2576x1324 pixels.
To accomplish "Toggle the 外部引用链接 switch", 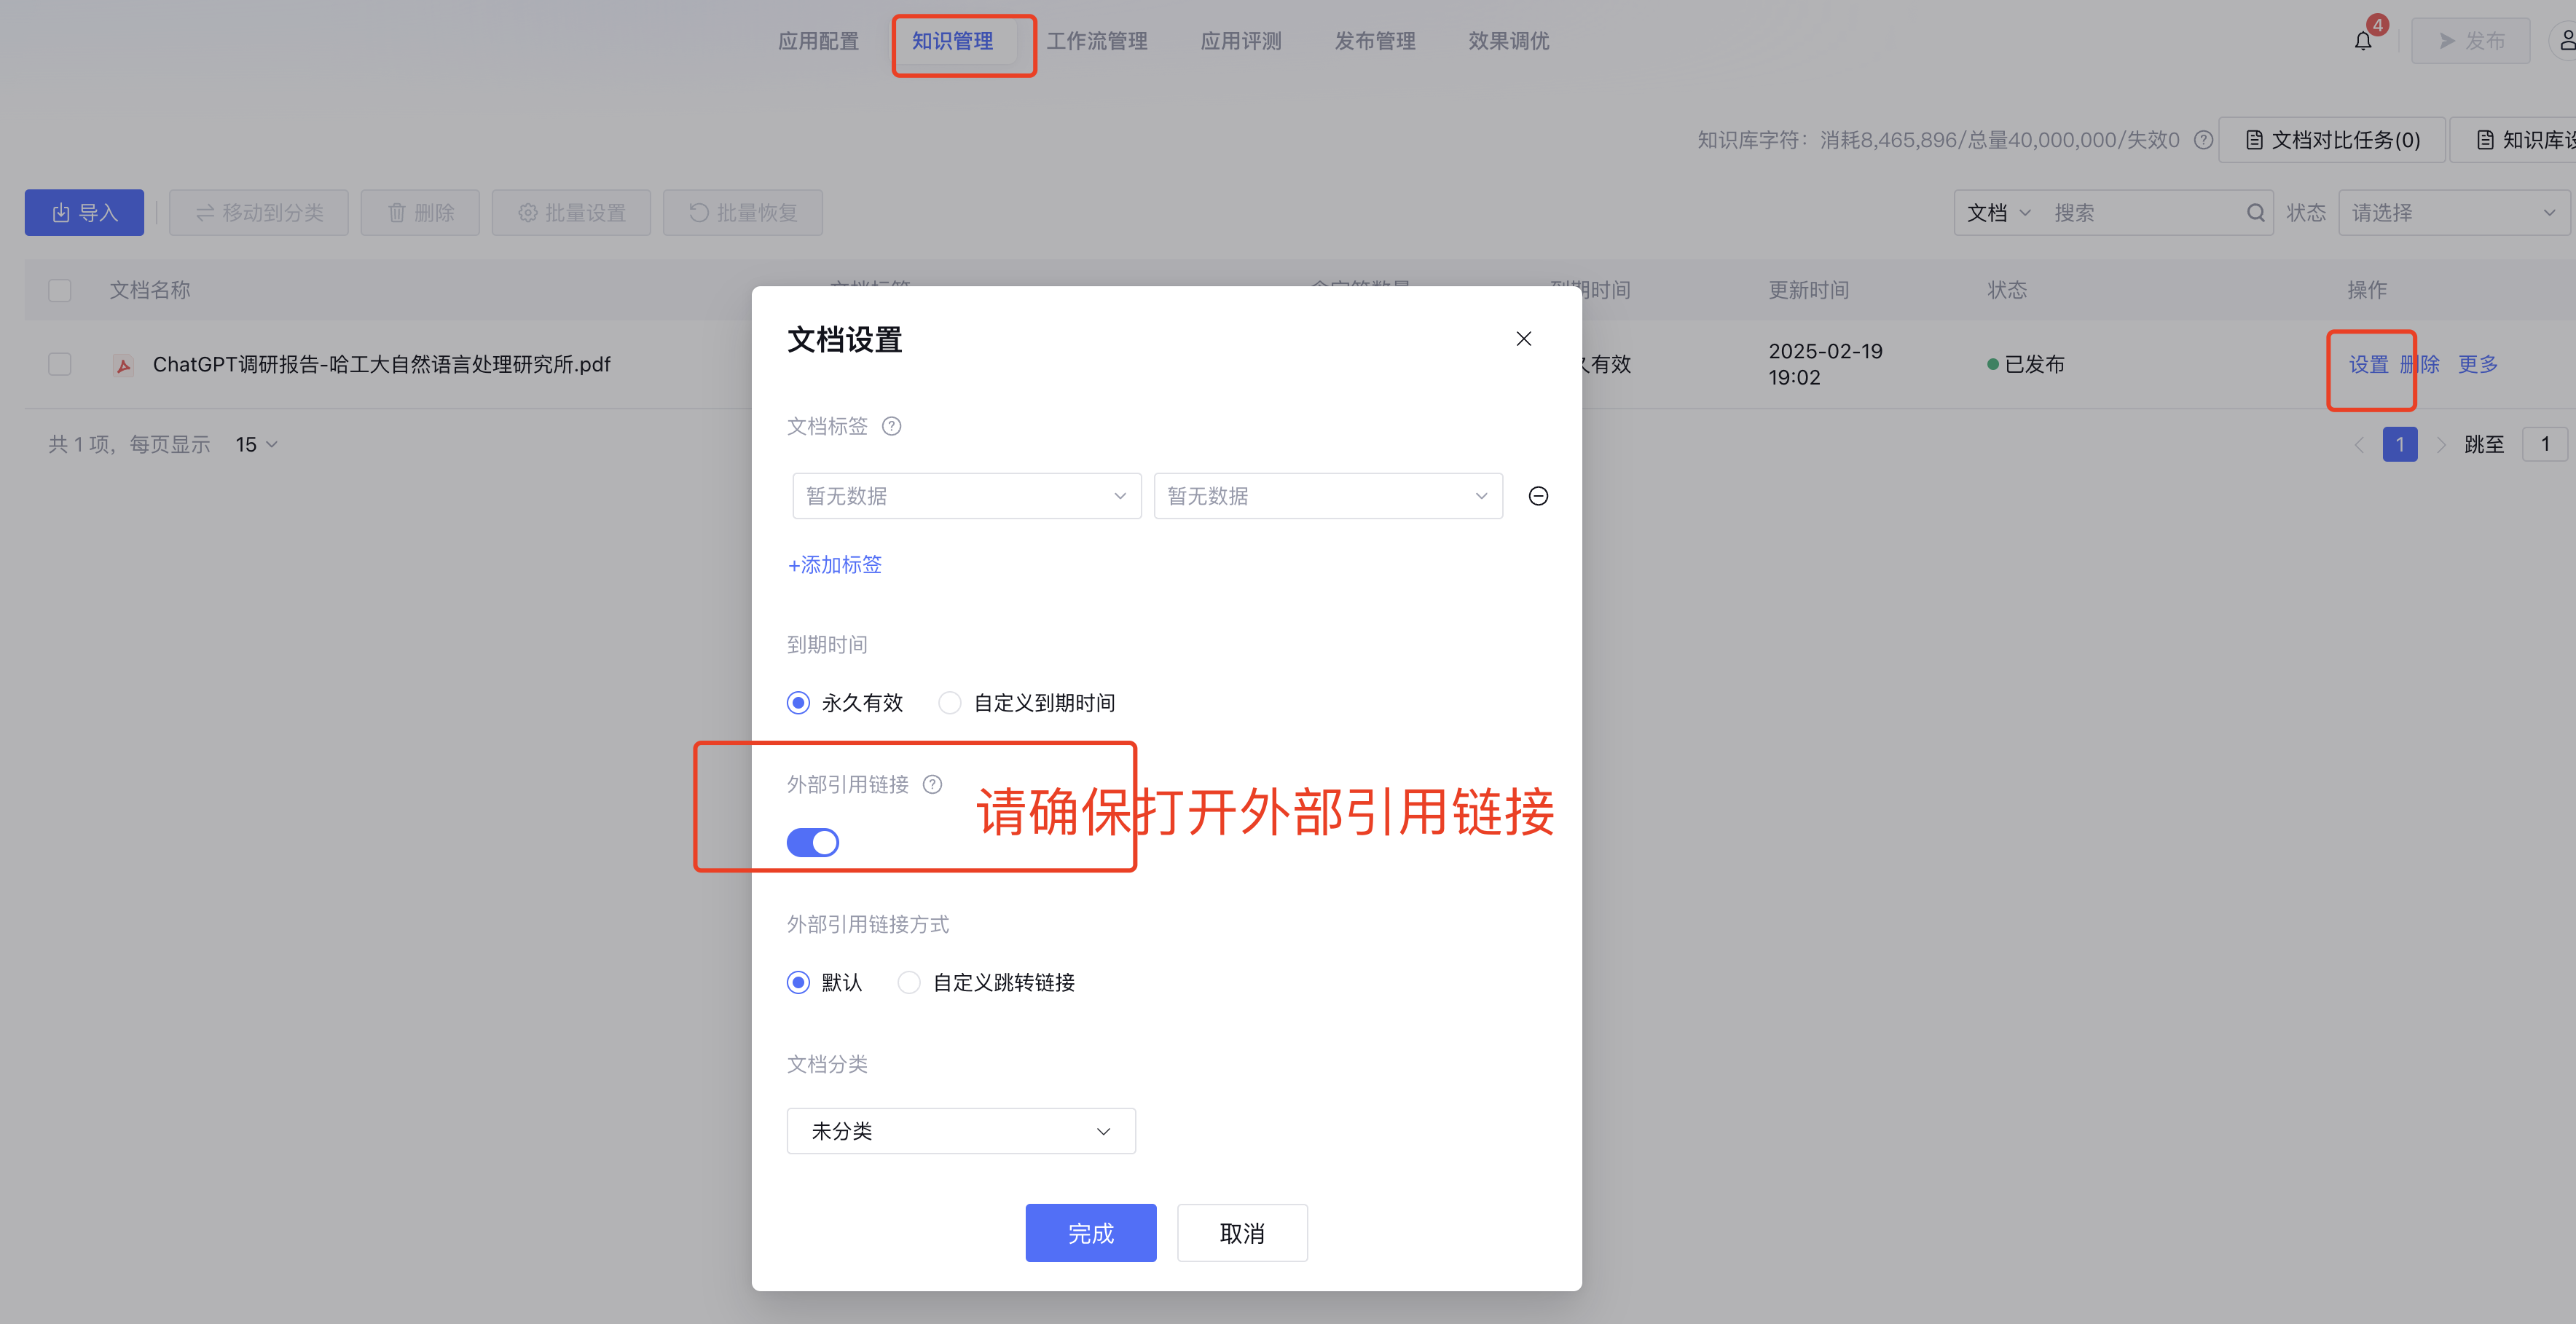I will pos(813,843).
